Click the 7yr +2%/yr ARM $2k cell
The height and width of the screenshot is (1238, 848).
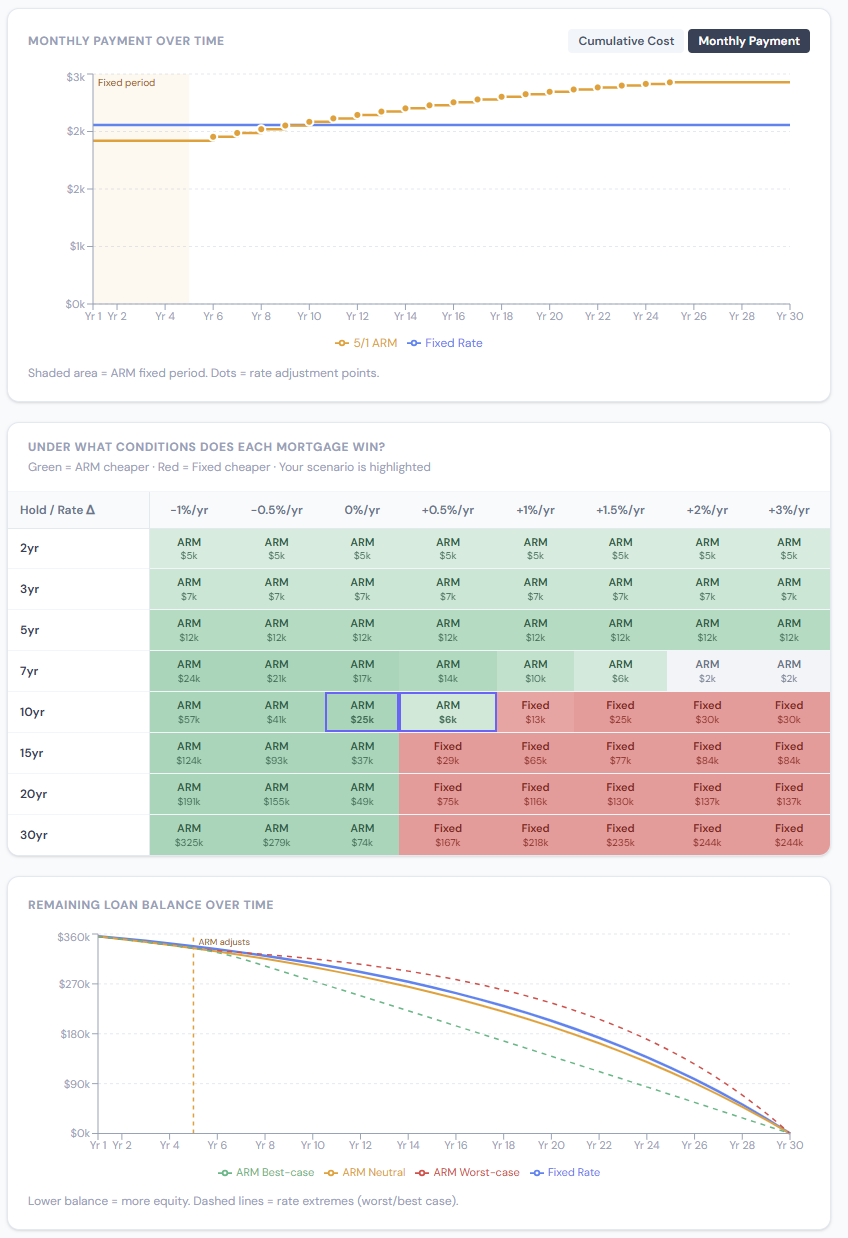707,671
